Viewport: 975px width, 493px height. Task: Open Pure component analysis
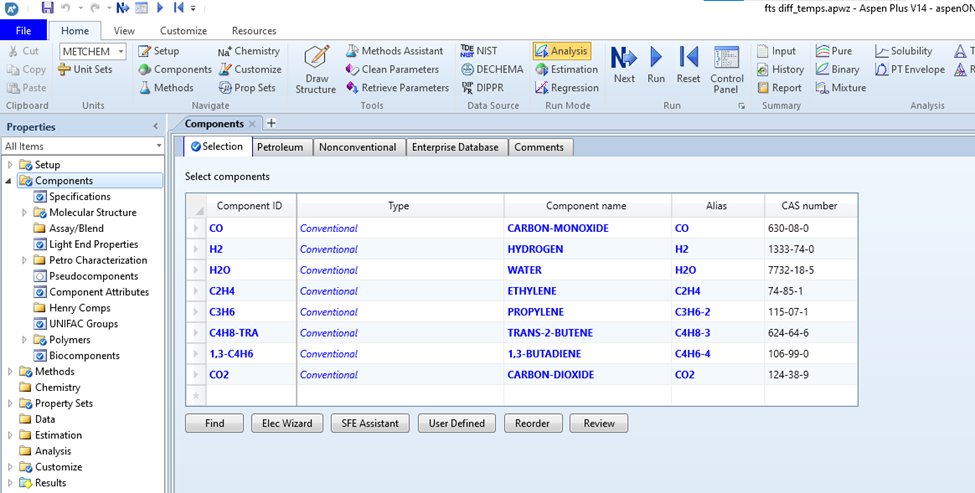point(834,51)
